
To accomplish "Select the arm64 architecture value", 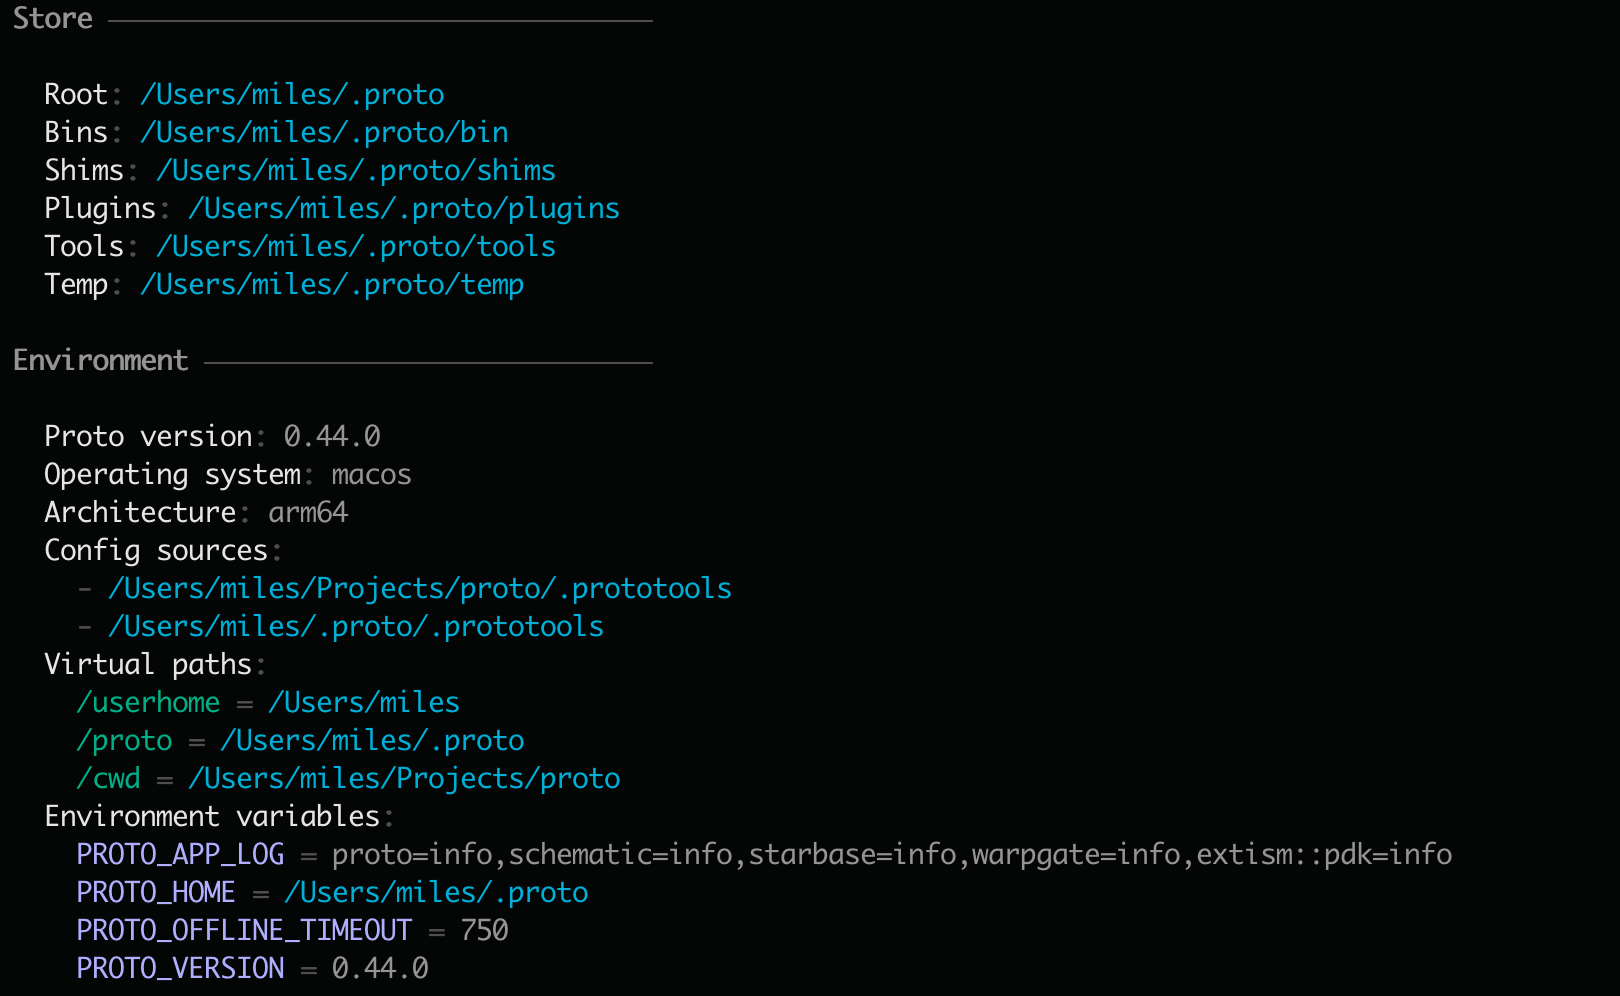I will pos(308,513).
